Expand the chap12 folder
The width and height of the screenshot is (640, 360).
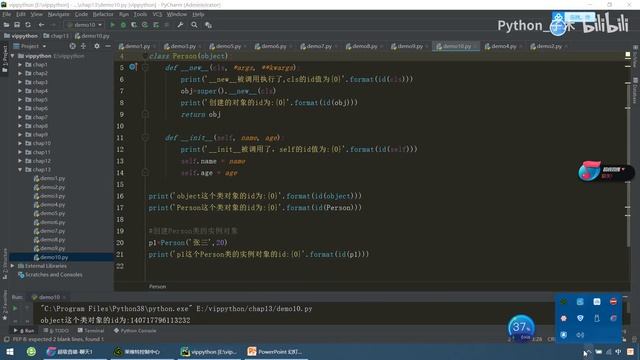(x=20, y=161)
